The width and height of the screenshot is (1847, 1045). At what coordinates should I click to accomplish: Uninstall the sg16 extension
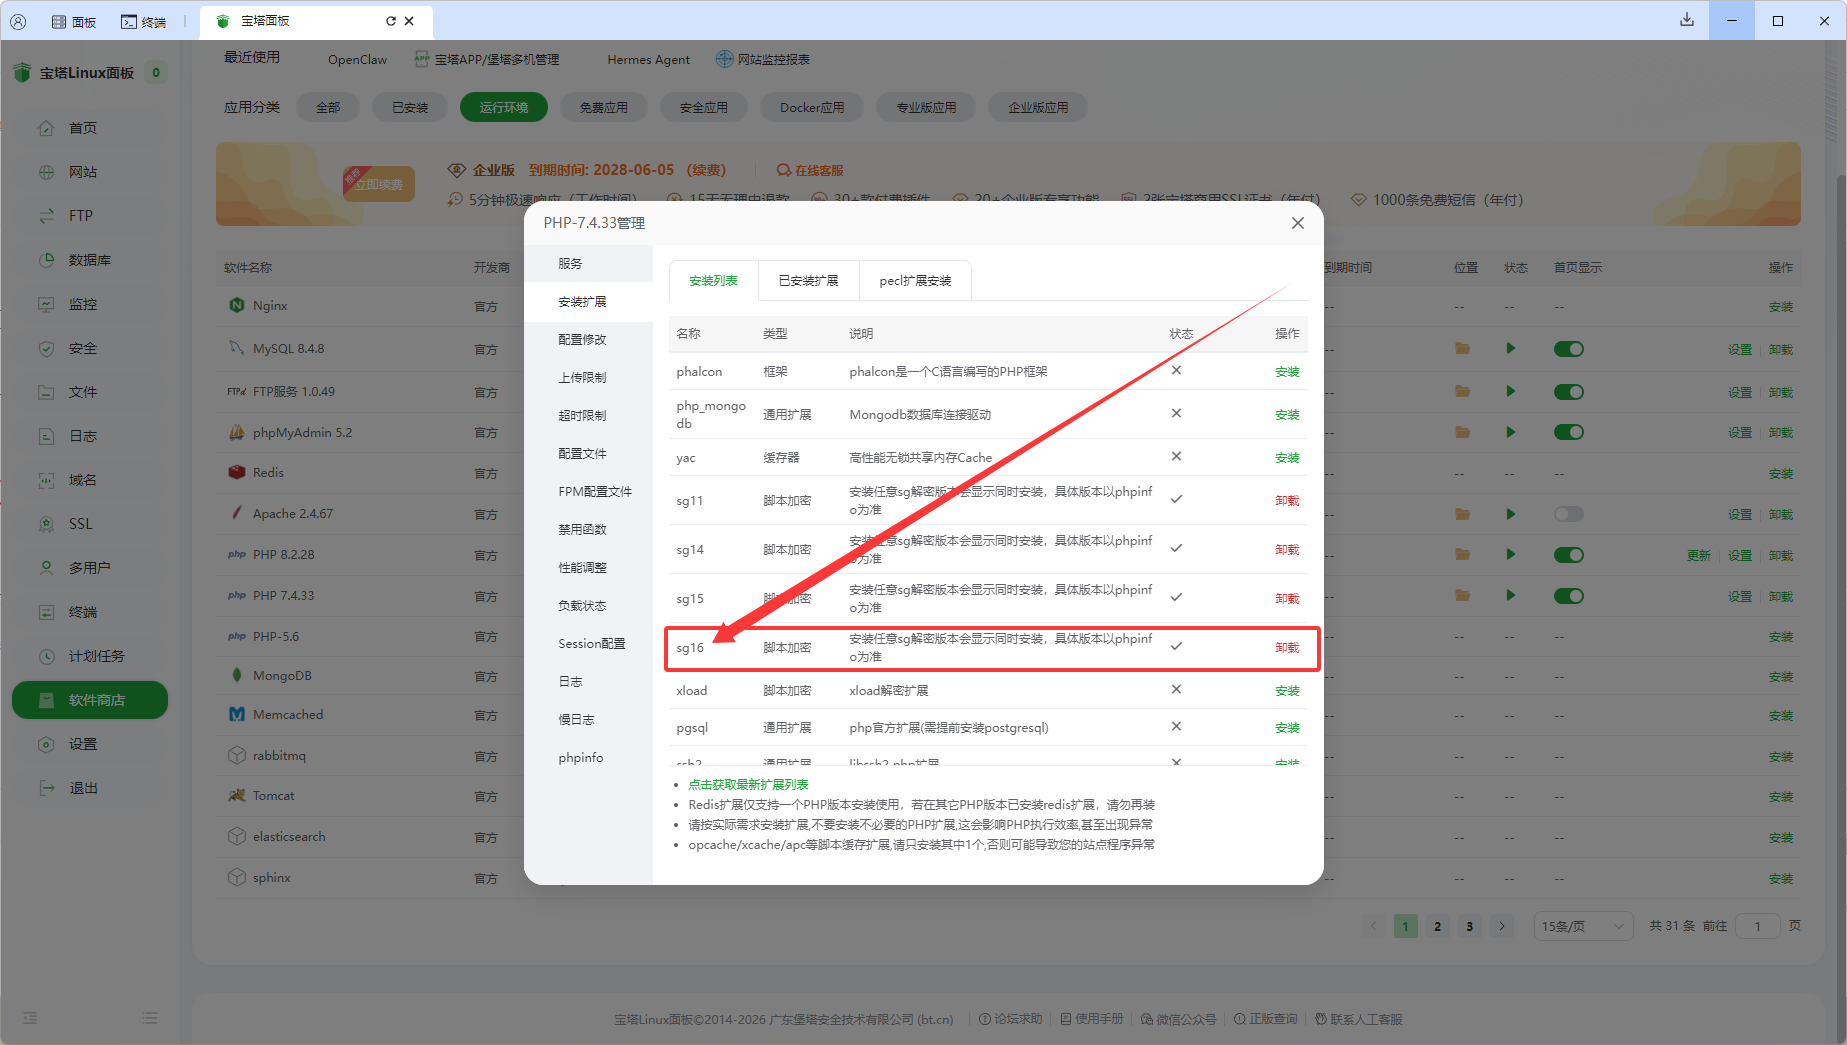pos(1287,648)
